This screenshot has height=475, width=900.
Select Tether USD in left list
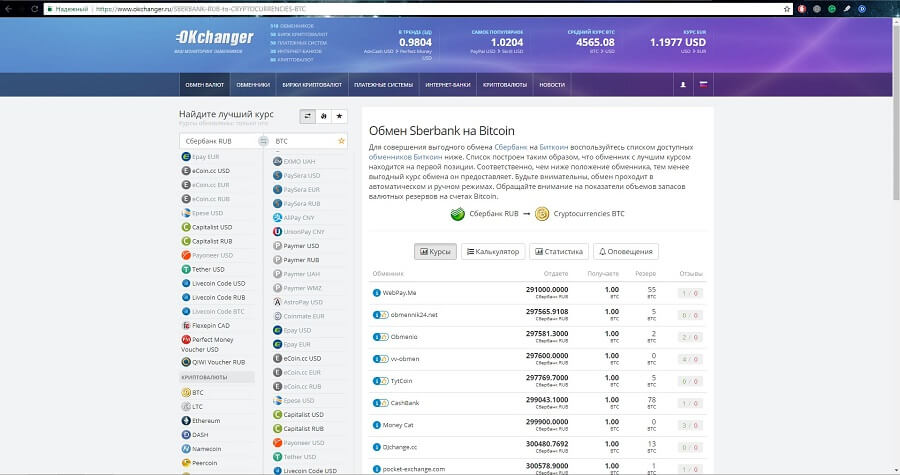click(203, 269)
